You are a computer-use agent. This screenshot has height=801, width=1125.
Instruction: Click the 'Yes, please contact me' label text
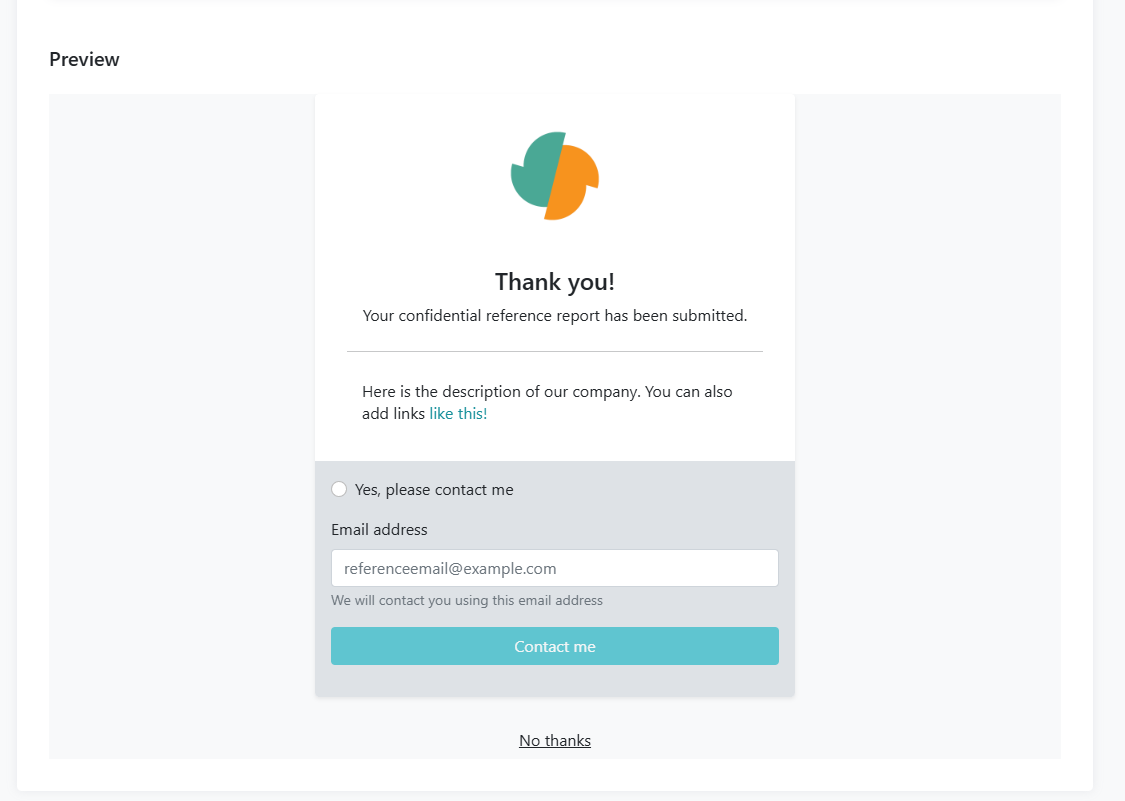[434, 490]
